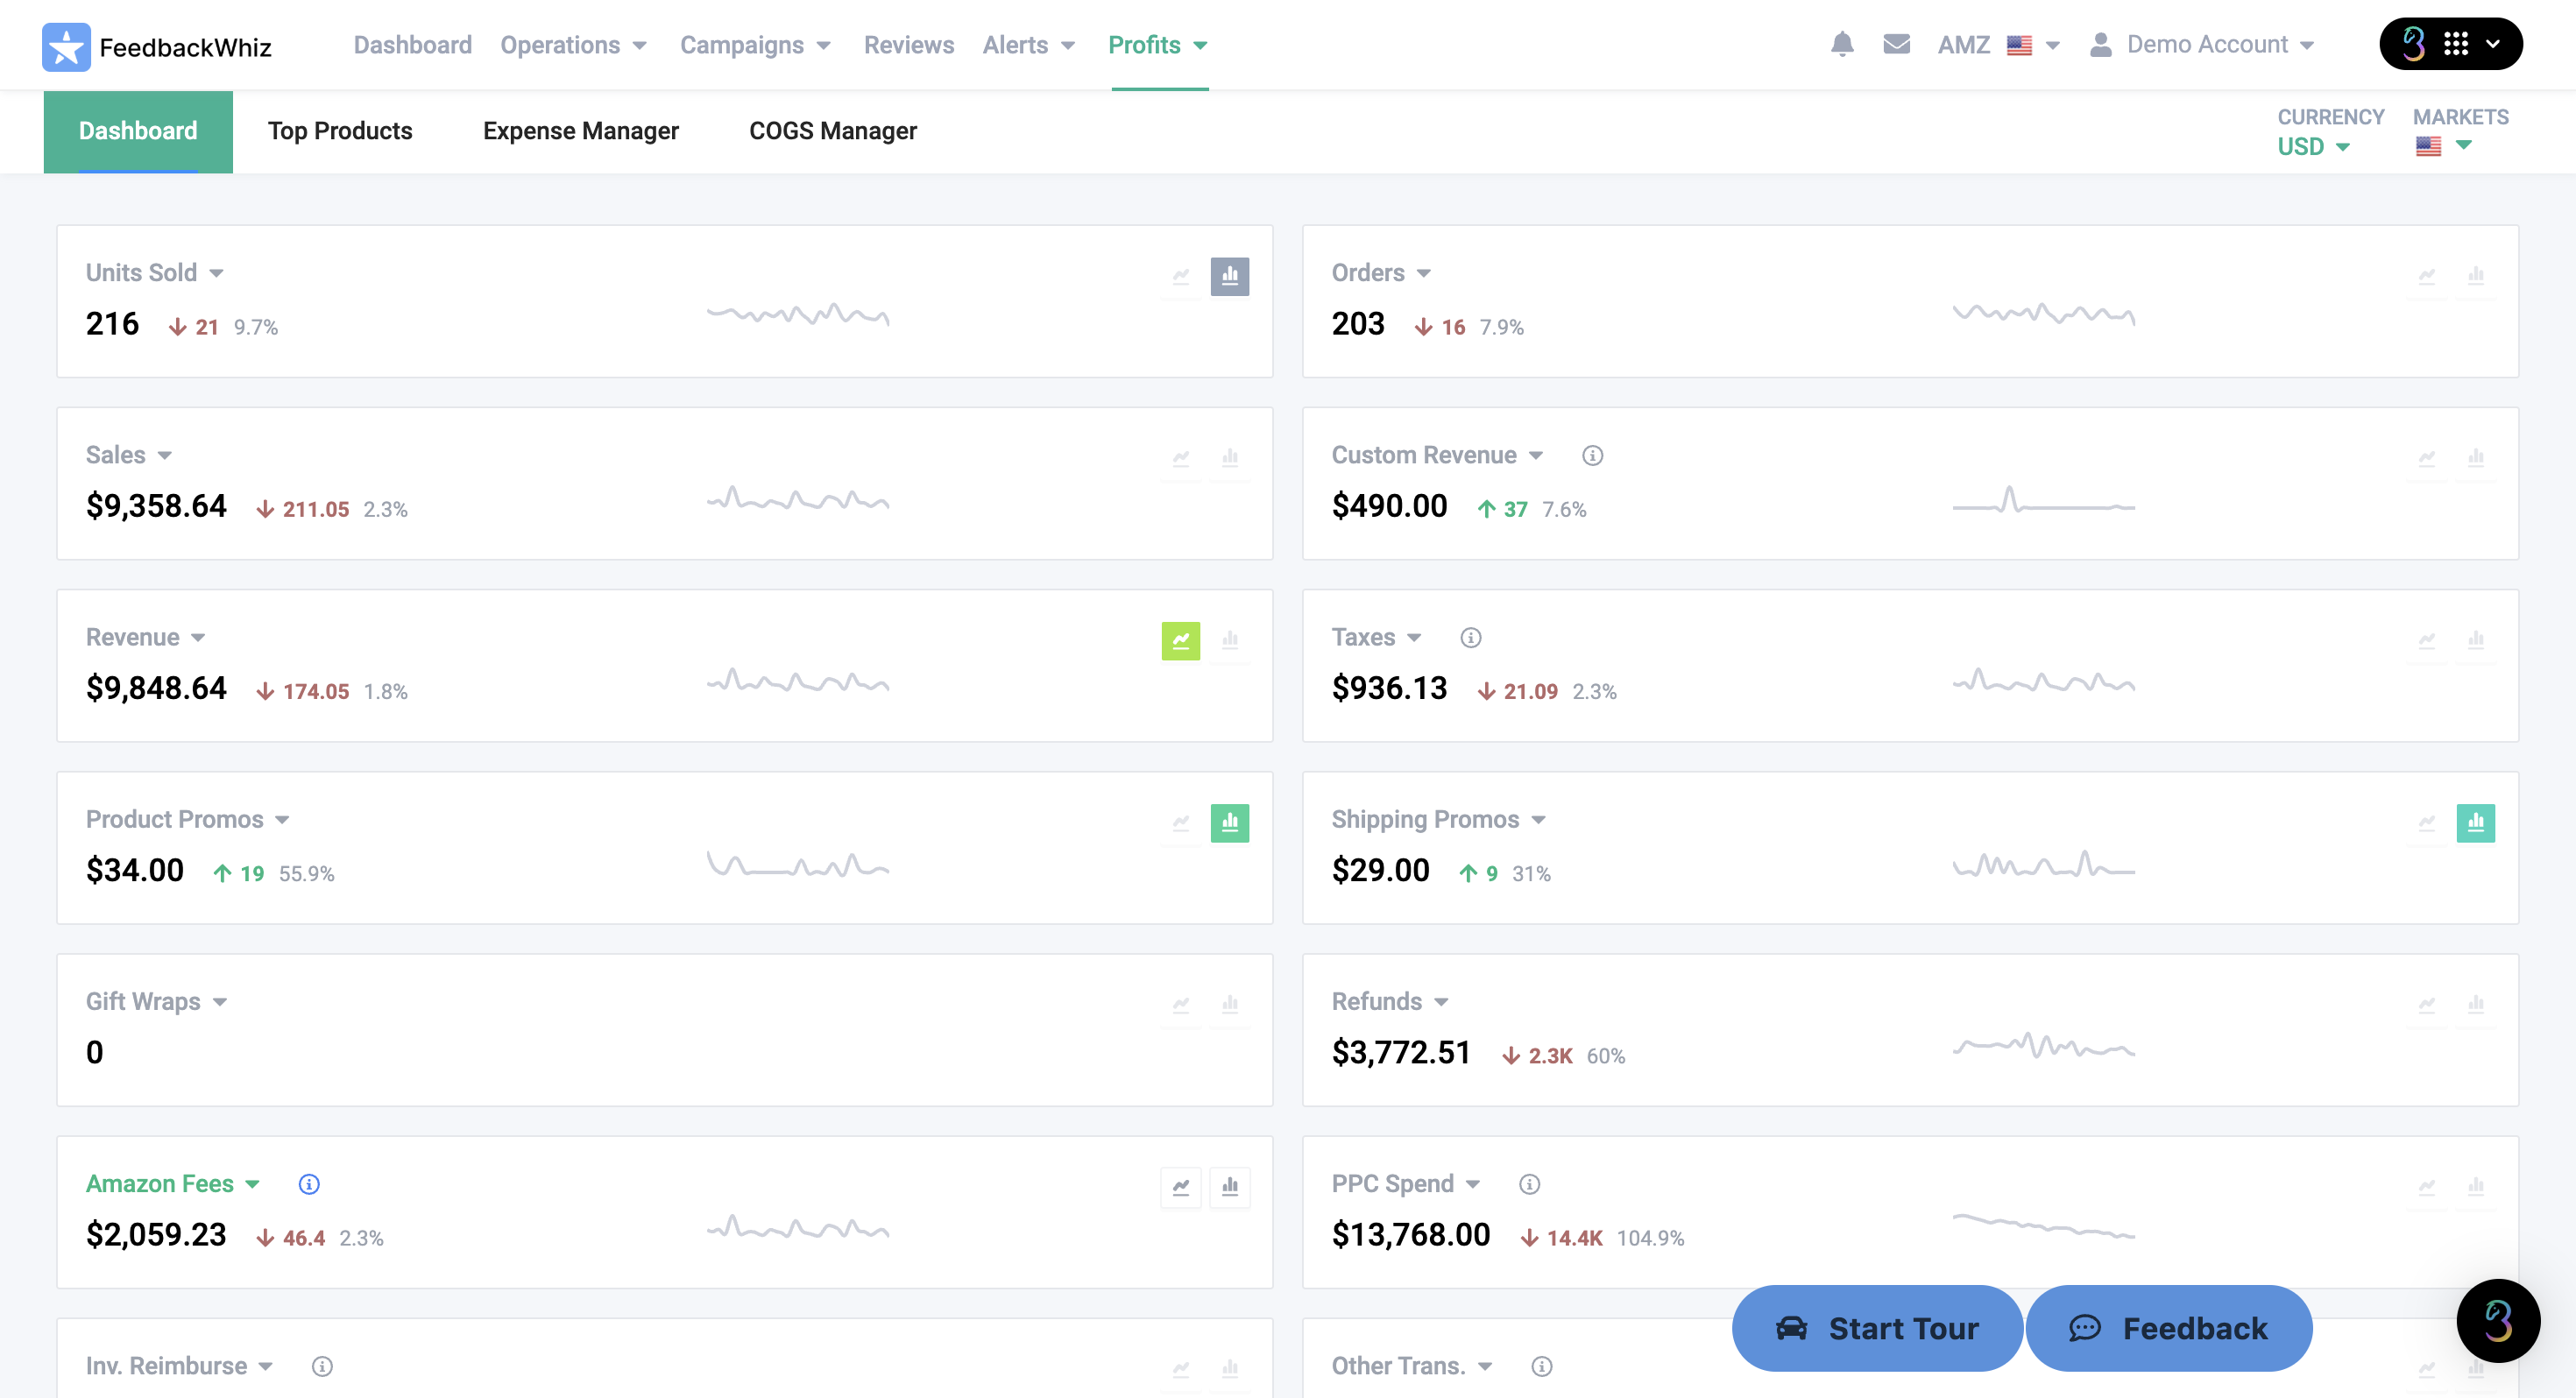Click the active bar chart icon for Shipping Promos

(2475, 823)
